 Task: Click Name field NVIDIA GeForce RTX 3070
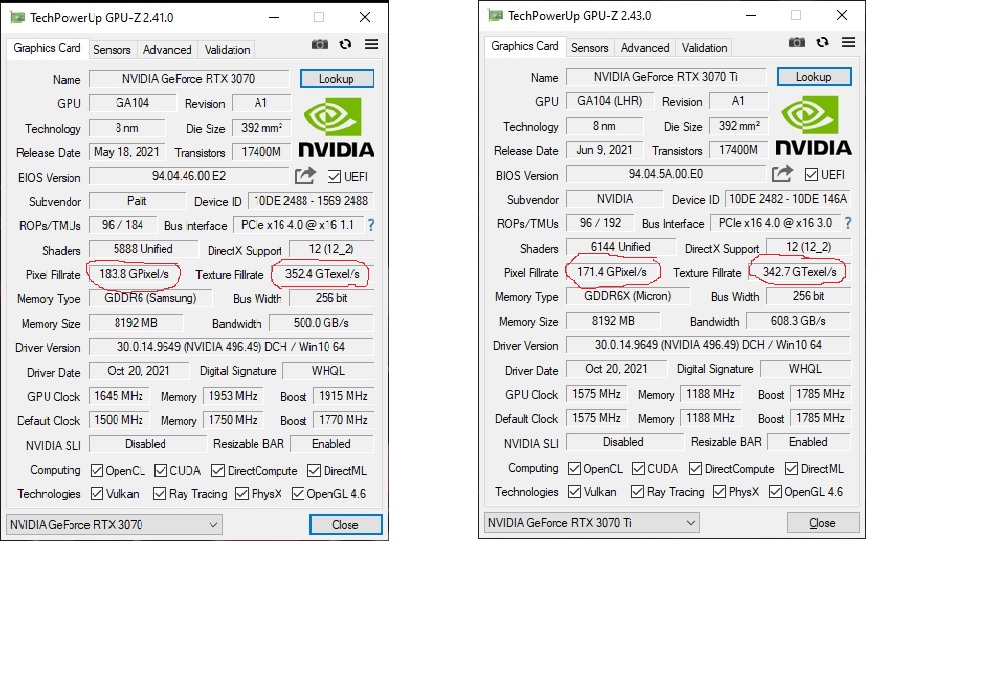coord(189,78)
